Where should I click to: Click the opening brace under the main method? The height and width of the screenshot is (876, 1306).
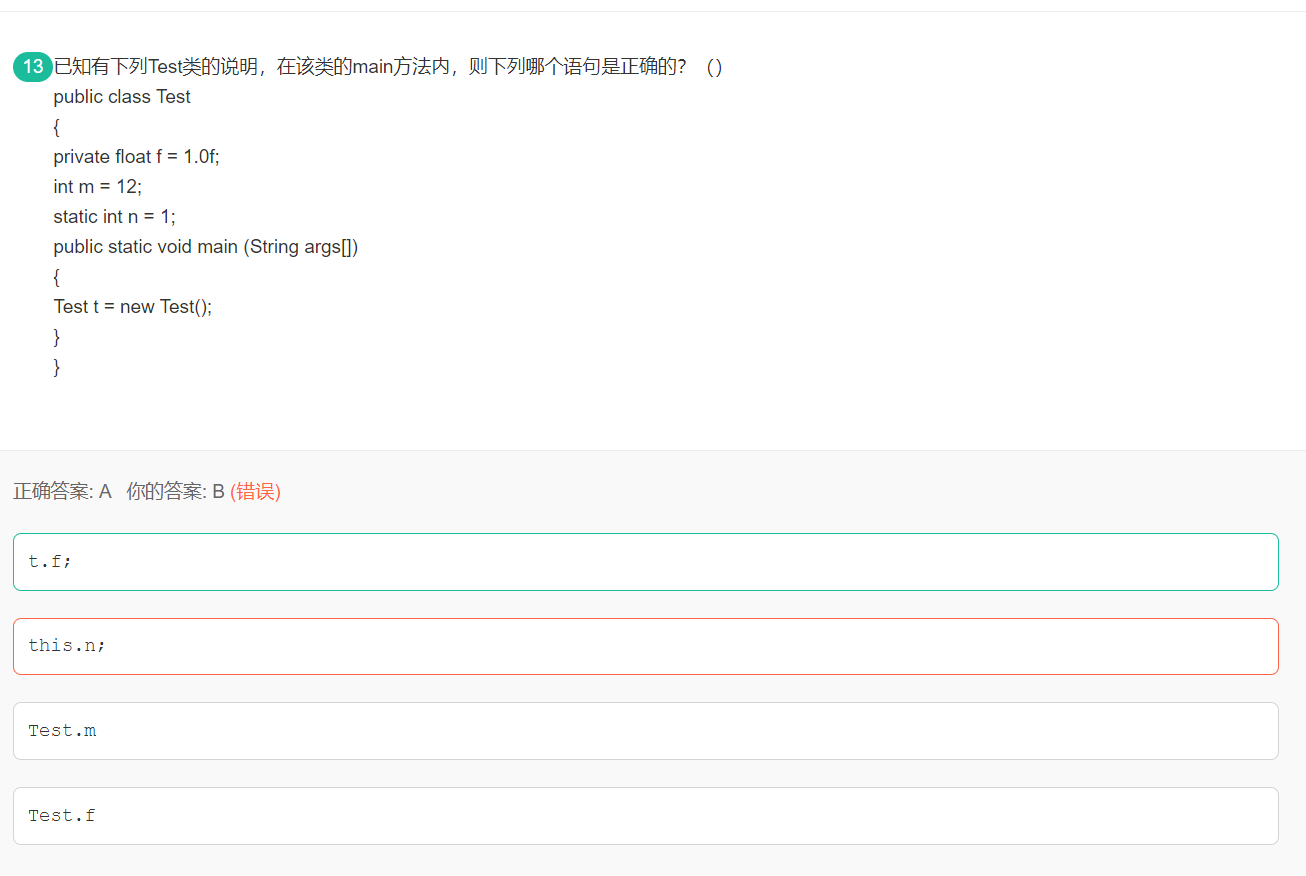(57, 277)
